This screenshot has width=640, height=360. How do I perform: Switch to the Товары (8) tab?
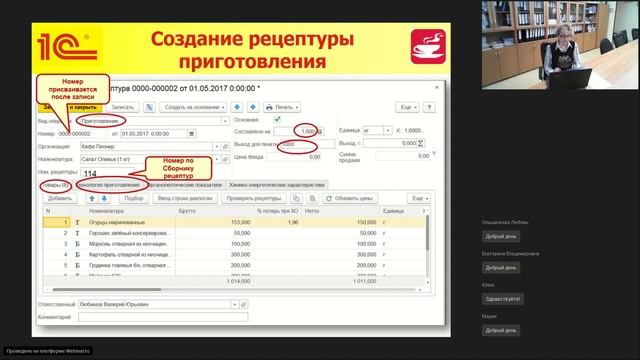56,185
